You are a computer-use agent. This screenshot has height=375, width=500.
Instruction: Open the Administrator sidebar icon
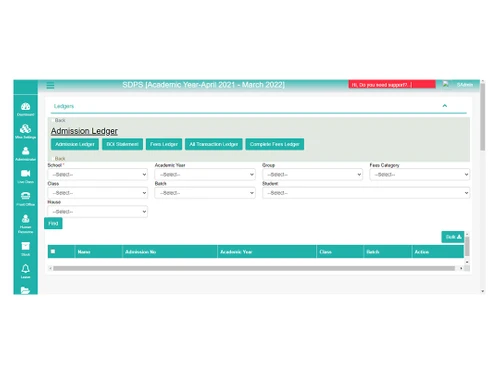point(25,153)
